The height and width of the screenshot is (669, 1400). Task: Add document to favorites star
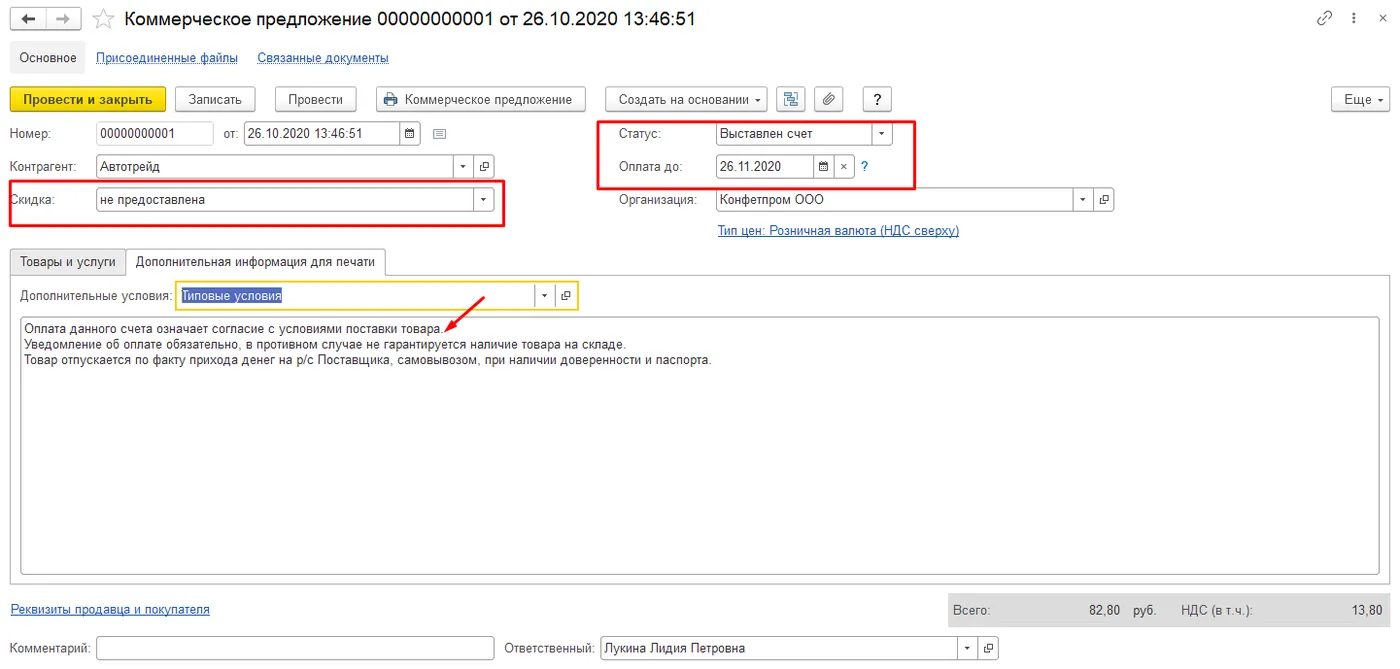tap(103, 19)
